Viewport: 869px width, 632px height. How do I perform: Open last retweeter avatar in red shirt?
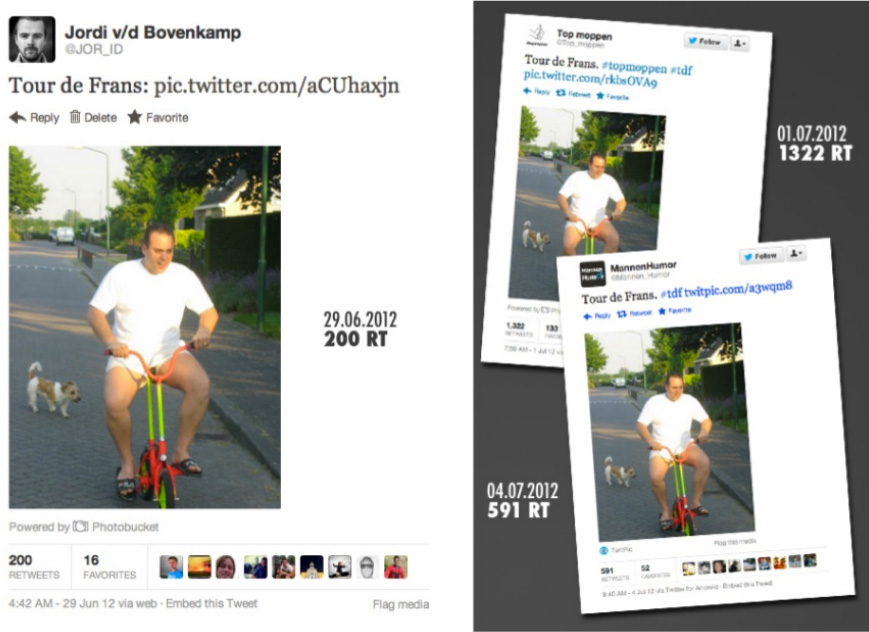click(x=396, y=567)
